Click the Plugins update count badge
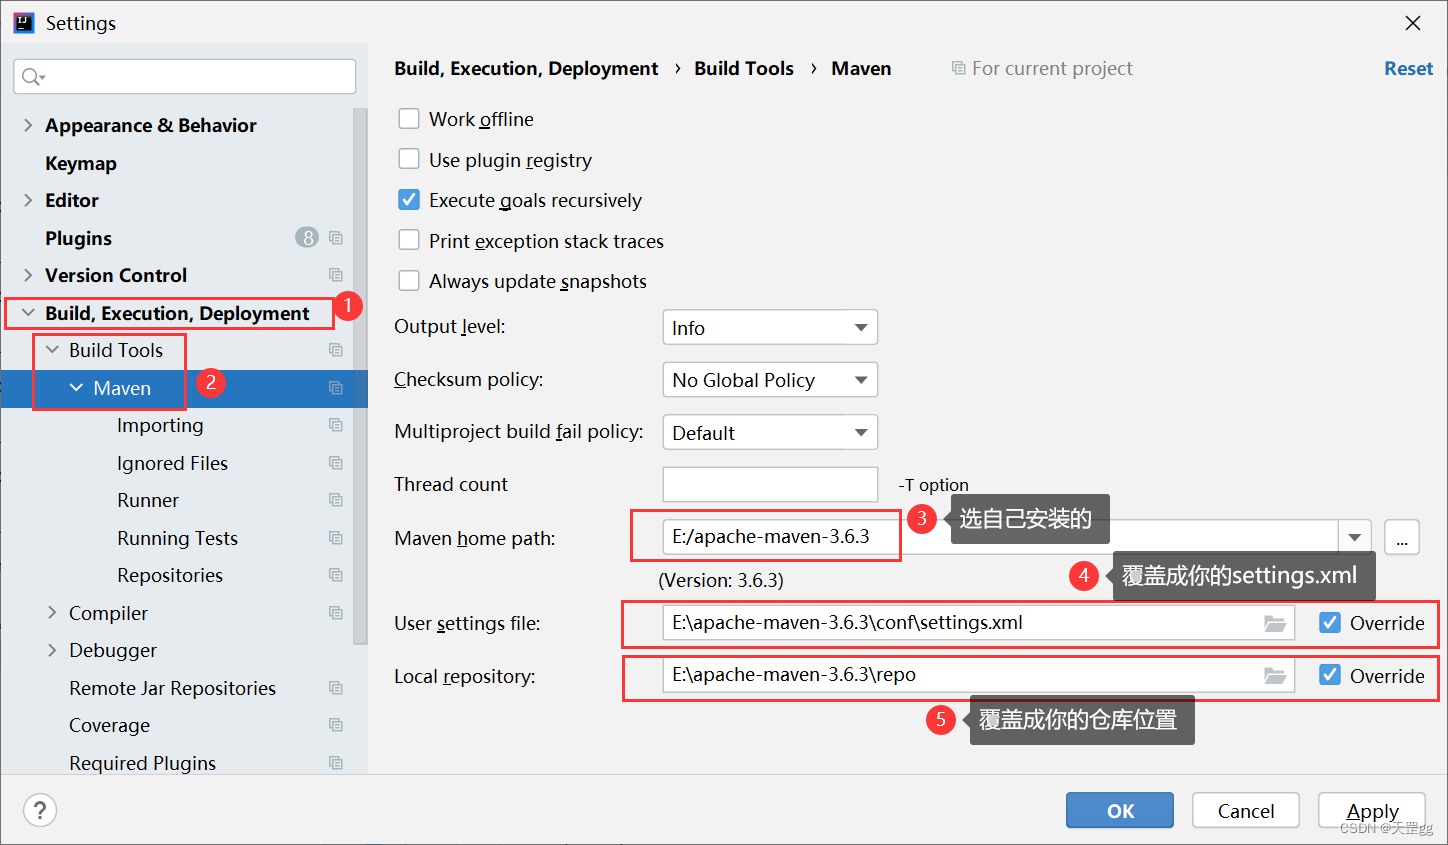The image size is (1448, 845). [307, 238]
